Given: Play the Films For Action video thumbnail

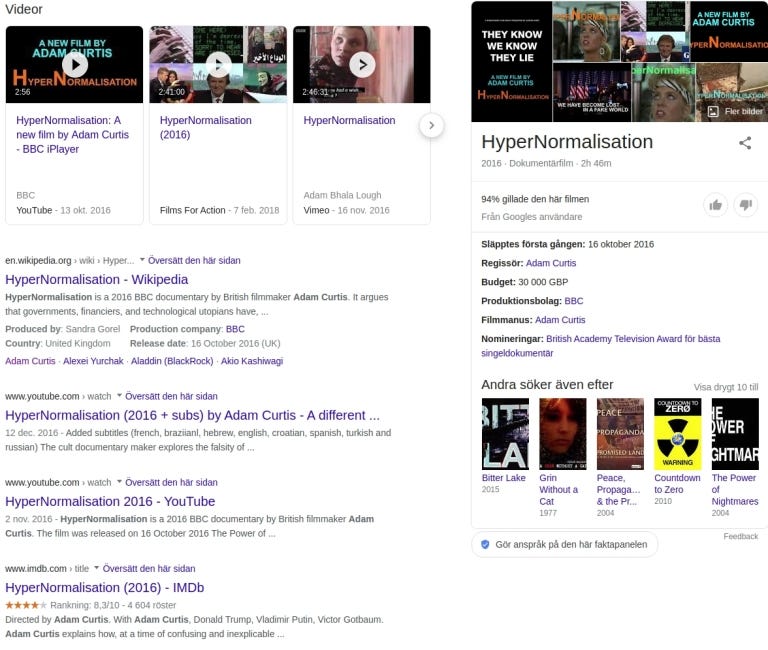Looking at the screenshot, I should pos(218,64).
